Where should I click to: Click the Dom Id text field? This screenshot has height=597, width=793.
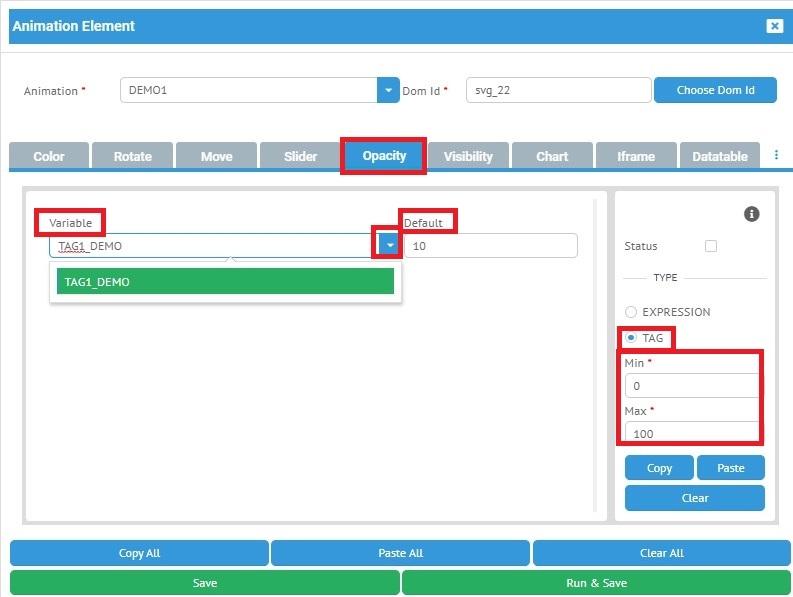[558, 90]
